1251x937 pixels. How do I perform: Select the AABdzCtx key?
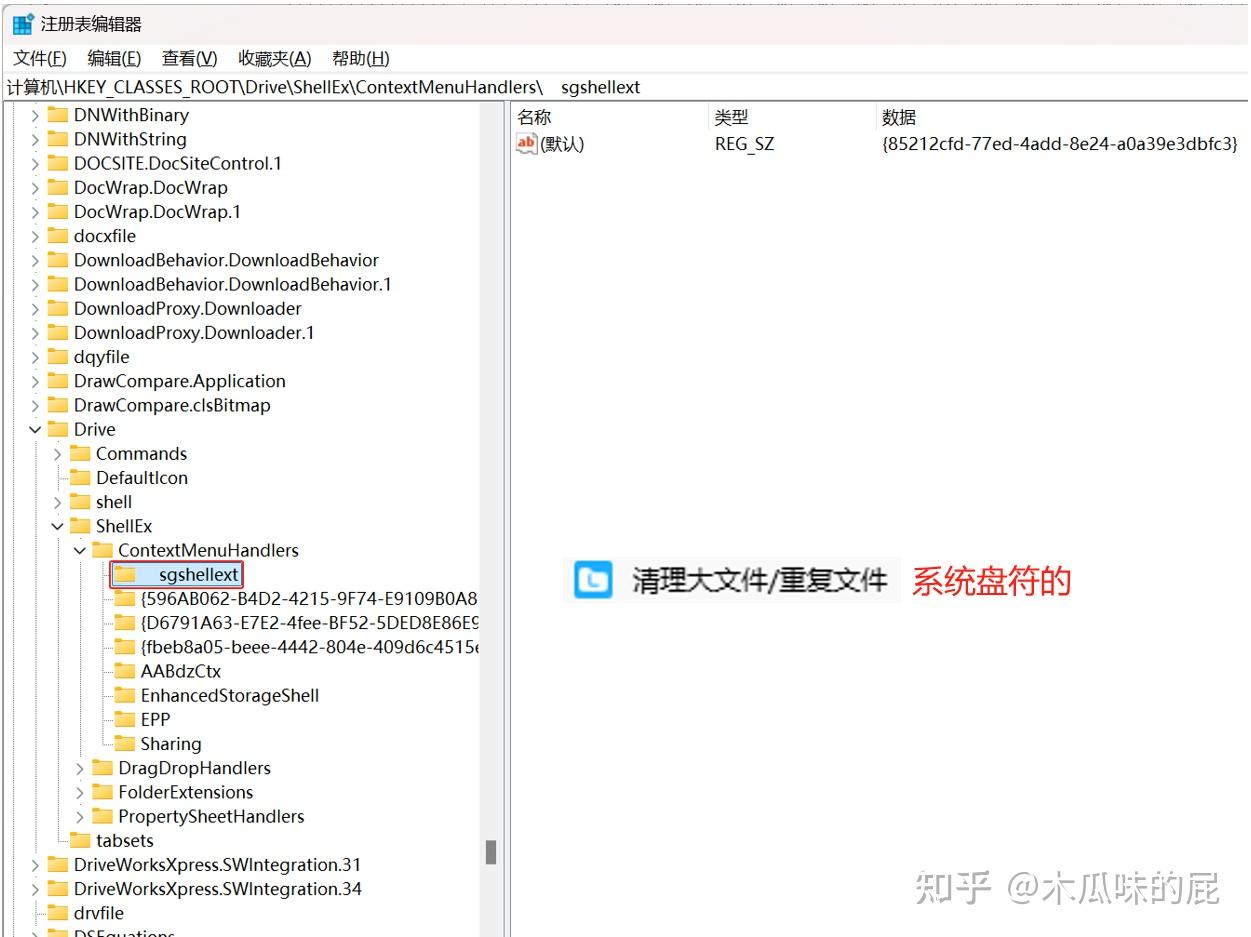(181, 671)
